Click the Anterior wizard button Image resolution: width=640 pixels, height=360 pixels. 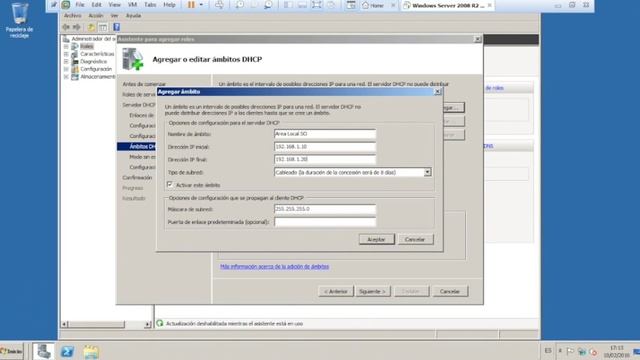click(x=336, y=291)
